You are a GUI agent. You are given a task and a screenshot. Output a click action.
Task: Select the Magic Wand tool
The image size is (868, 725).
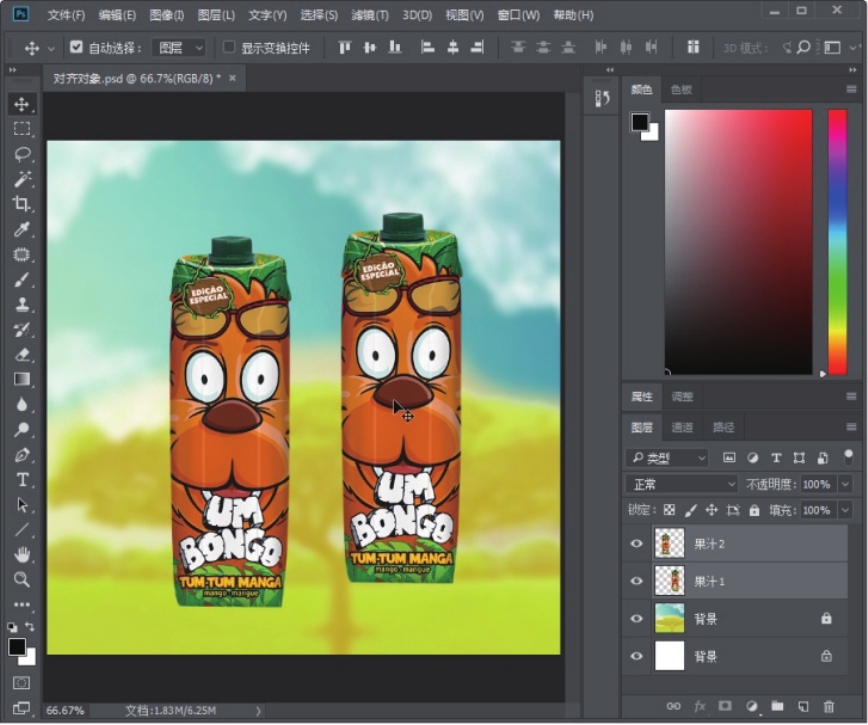pyautogui.click(x=22, y=179)
